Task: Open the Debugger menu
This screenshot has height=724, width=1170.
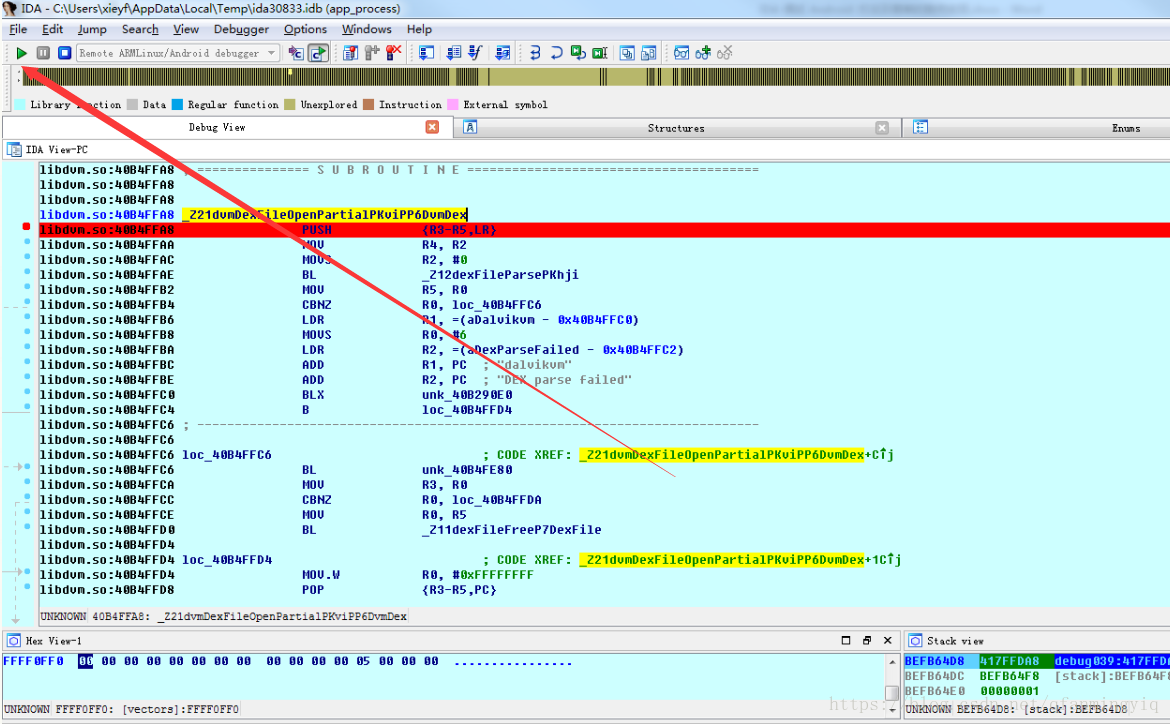Action: [241, 29]
